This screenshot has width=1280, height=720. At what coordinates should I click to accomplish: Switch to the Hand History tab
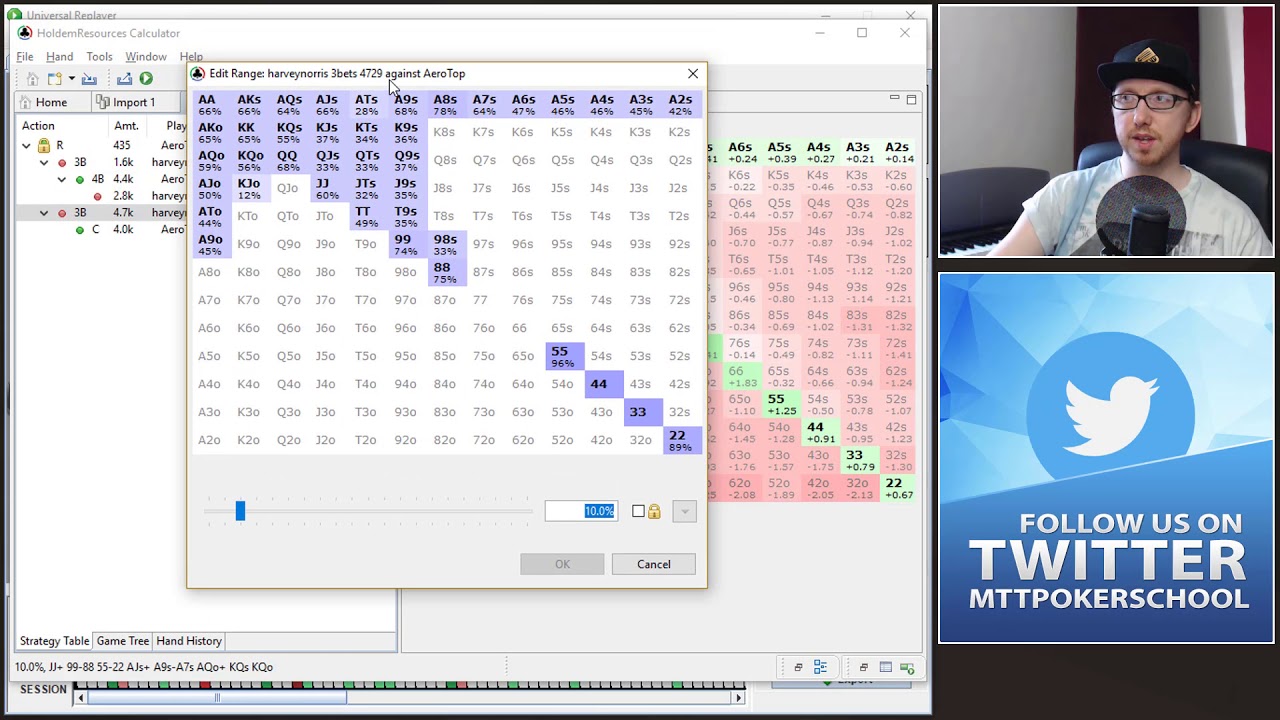click(x=189, y=641)
